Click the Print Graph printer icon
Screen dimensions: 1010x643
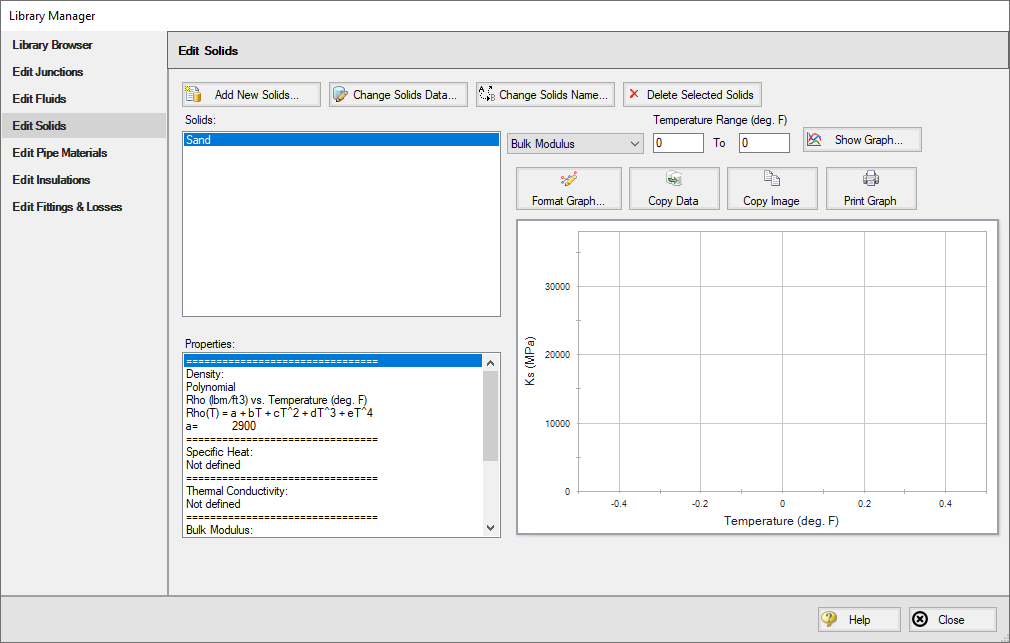point(871,178)
